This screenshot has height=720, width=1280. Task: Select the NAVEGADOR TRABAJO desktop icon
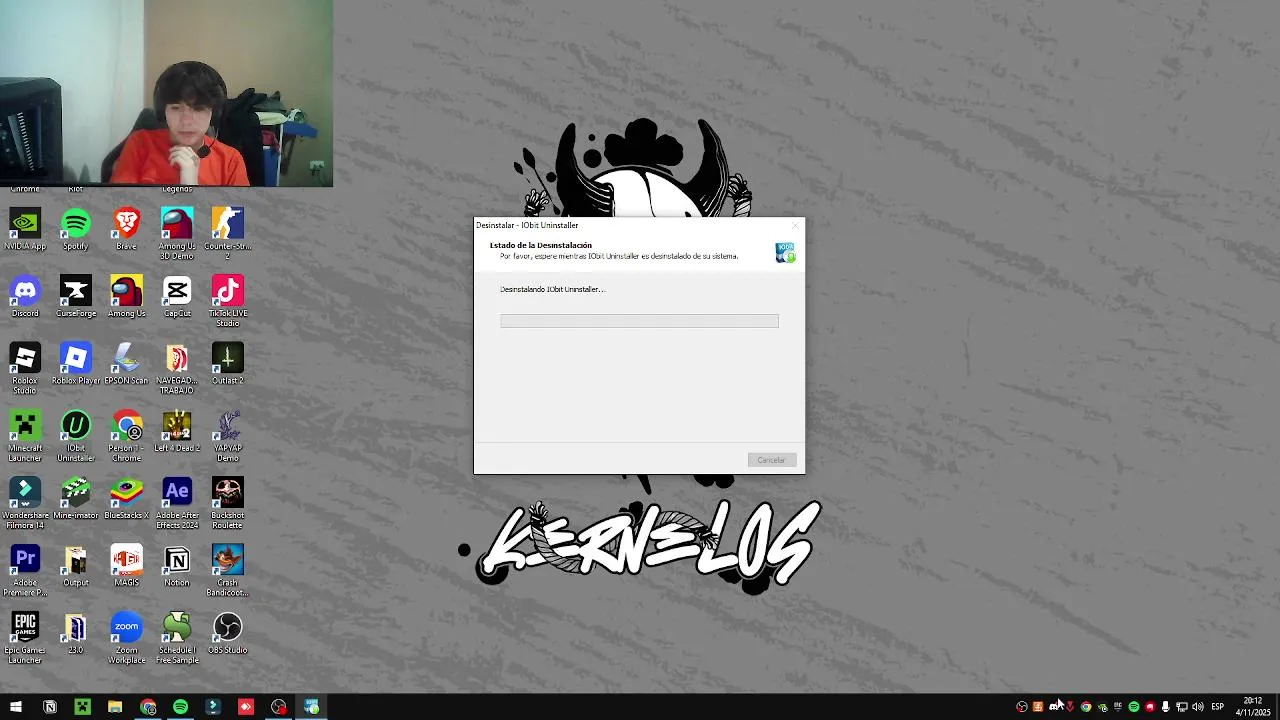tap(177, 368)
